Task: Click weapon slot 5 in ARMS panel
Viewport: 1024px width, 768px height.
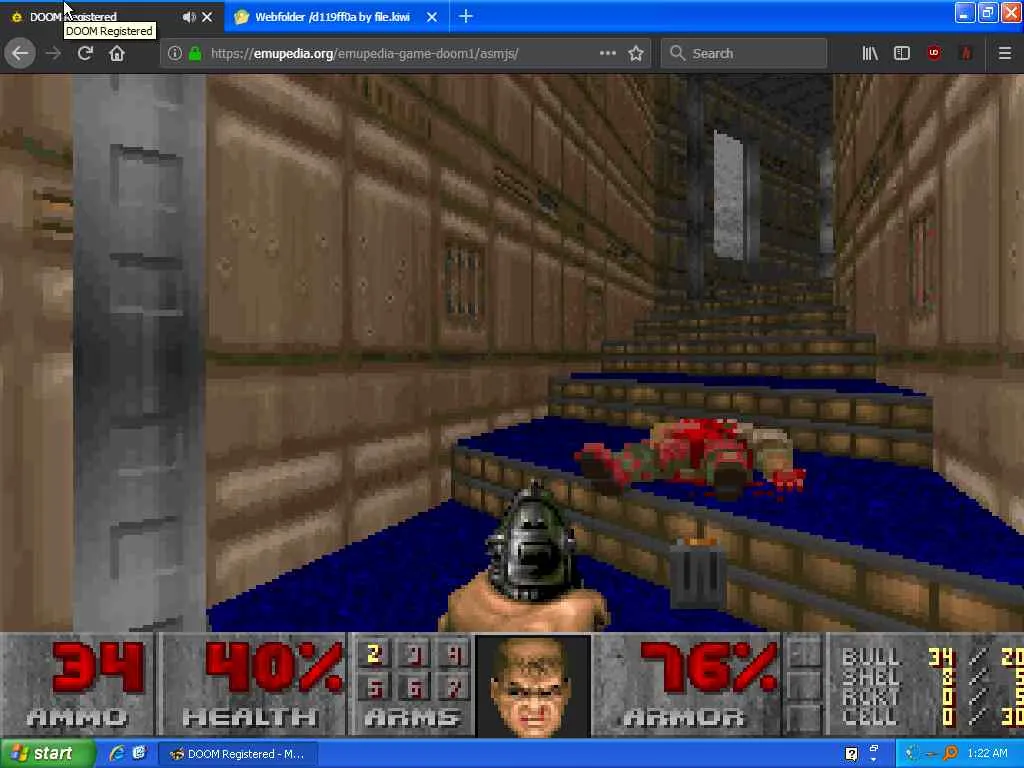Action: click(375, 687)
